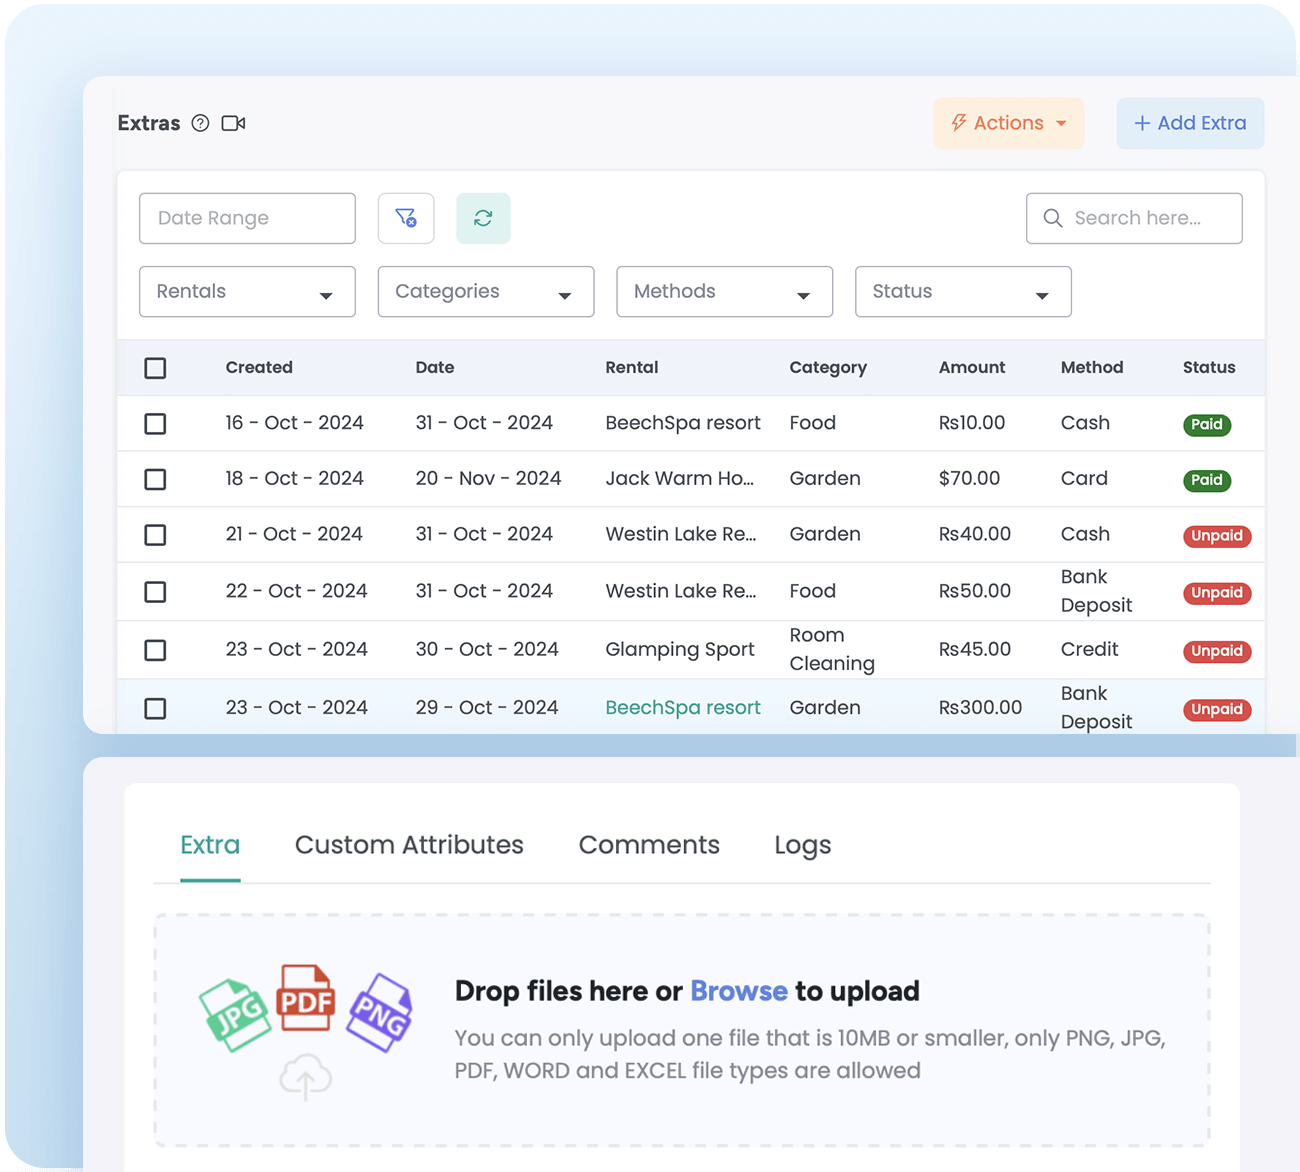Click the Add Extra button
The height and width of the screenshot is (1172, 1300).
[x=1190, y=123]
